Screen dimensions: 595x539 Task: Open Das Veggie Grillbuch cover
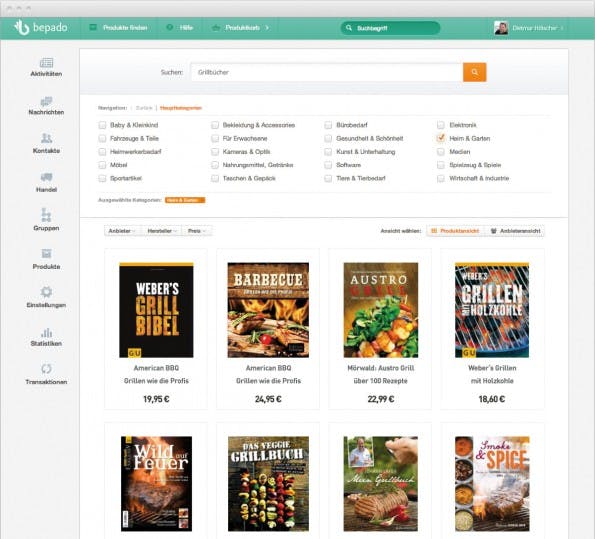[x=268, y=484]
